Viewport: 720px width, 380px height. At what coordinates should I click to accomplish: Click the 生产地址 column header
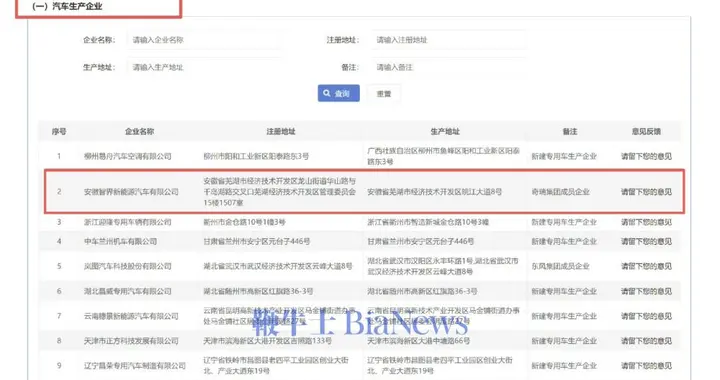(445, 131)
